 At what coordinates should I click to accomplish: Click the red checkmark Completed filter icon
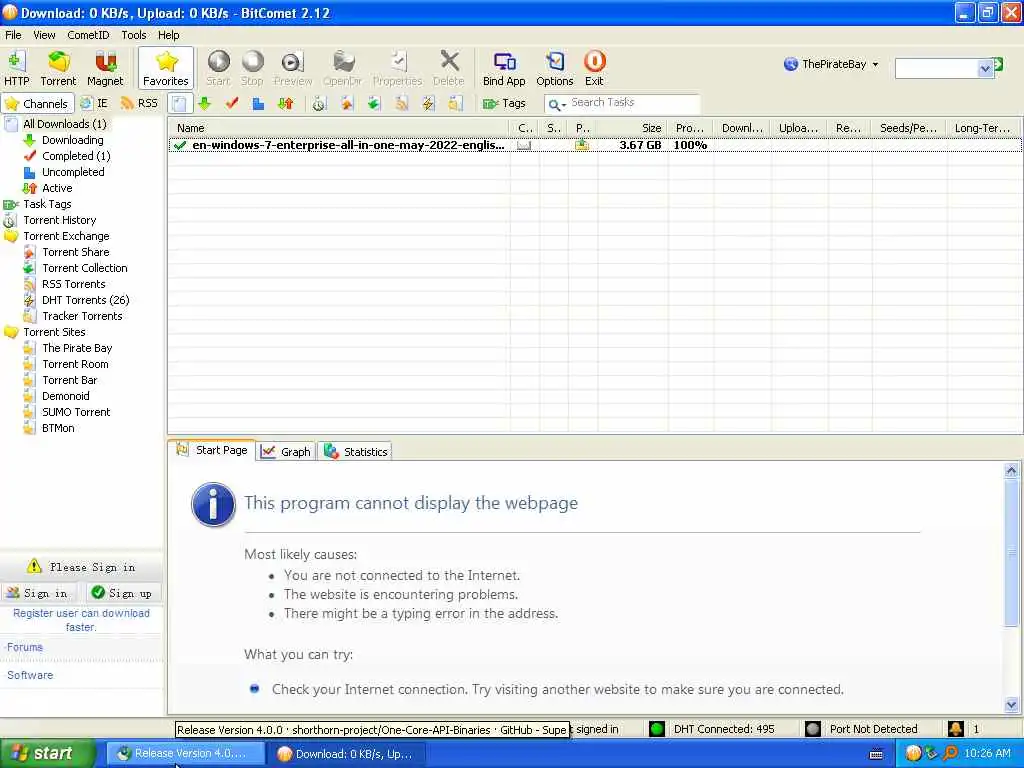232,103
